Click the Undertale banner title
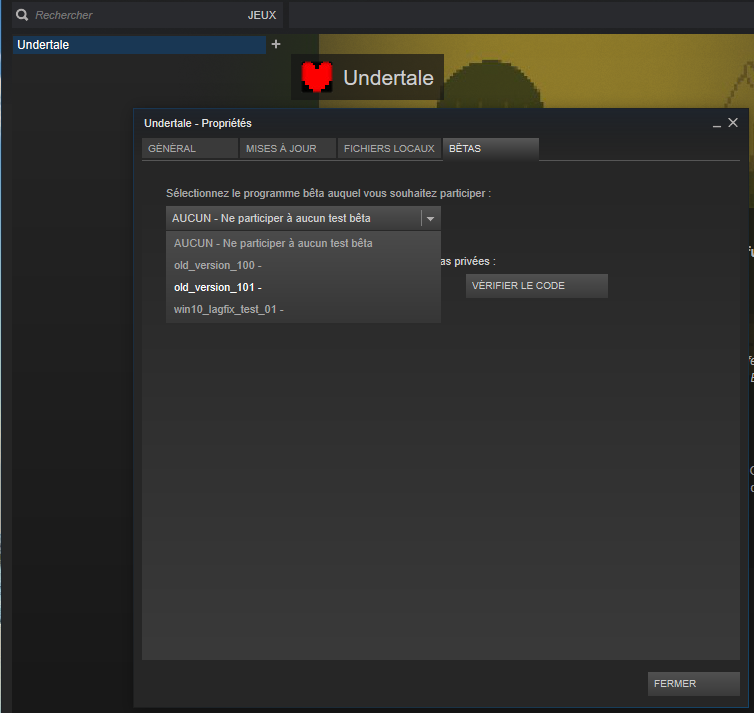This screenshot has width=754, height=713. coord(388,78)
